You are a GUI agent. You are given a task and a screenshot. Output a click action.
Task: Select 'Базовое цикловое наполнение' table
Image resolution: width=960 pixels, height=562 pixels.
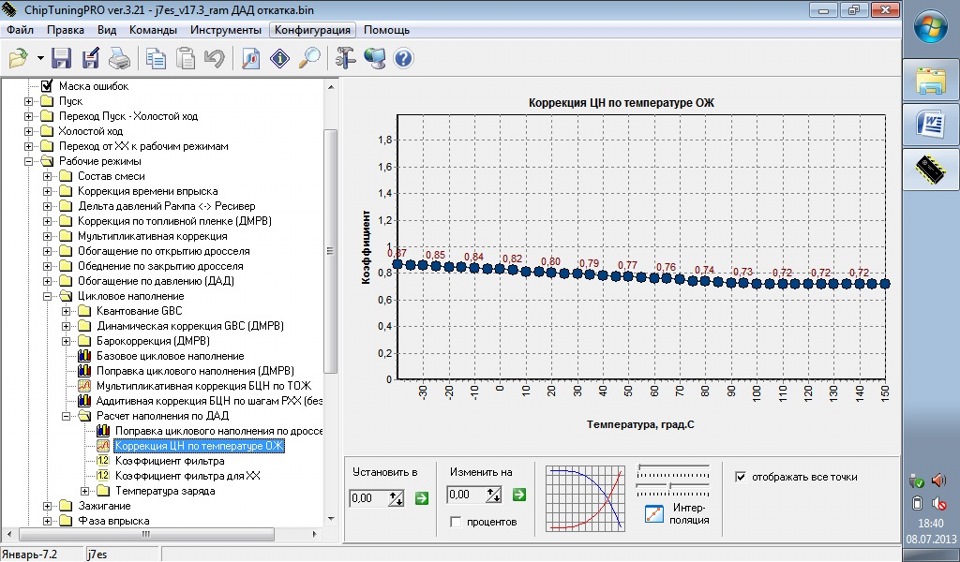pos(170,356)
